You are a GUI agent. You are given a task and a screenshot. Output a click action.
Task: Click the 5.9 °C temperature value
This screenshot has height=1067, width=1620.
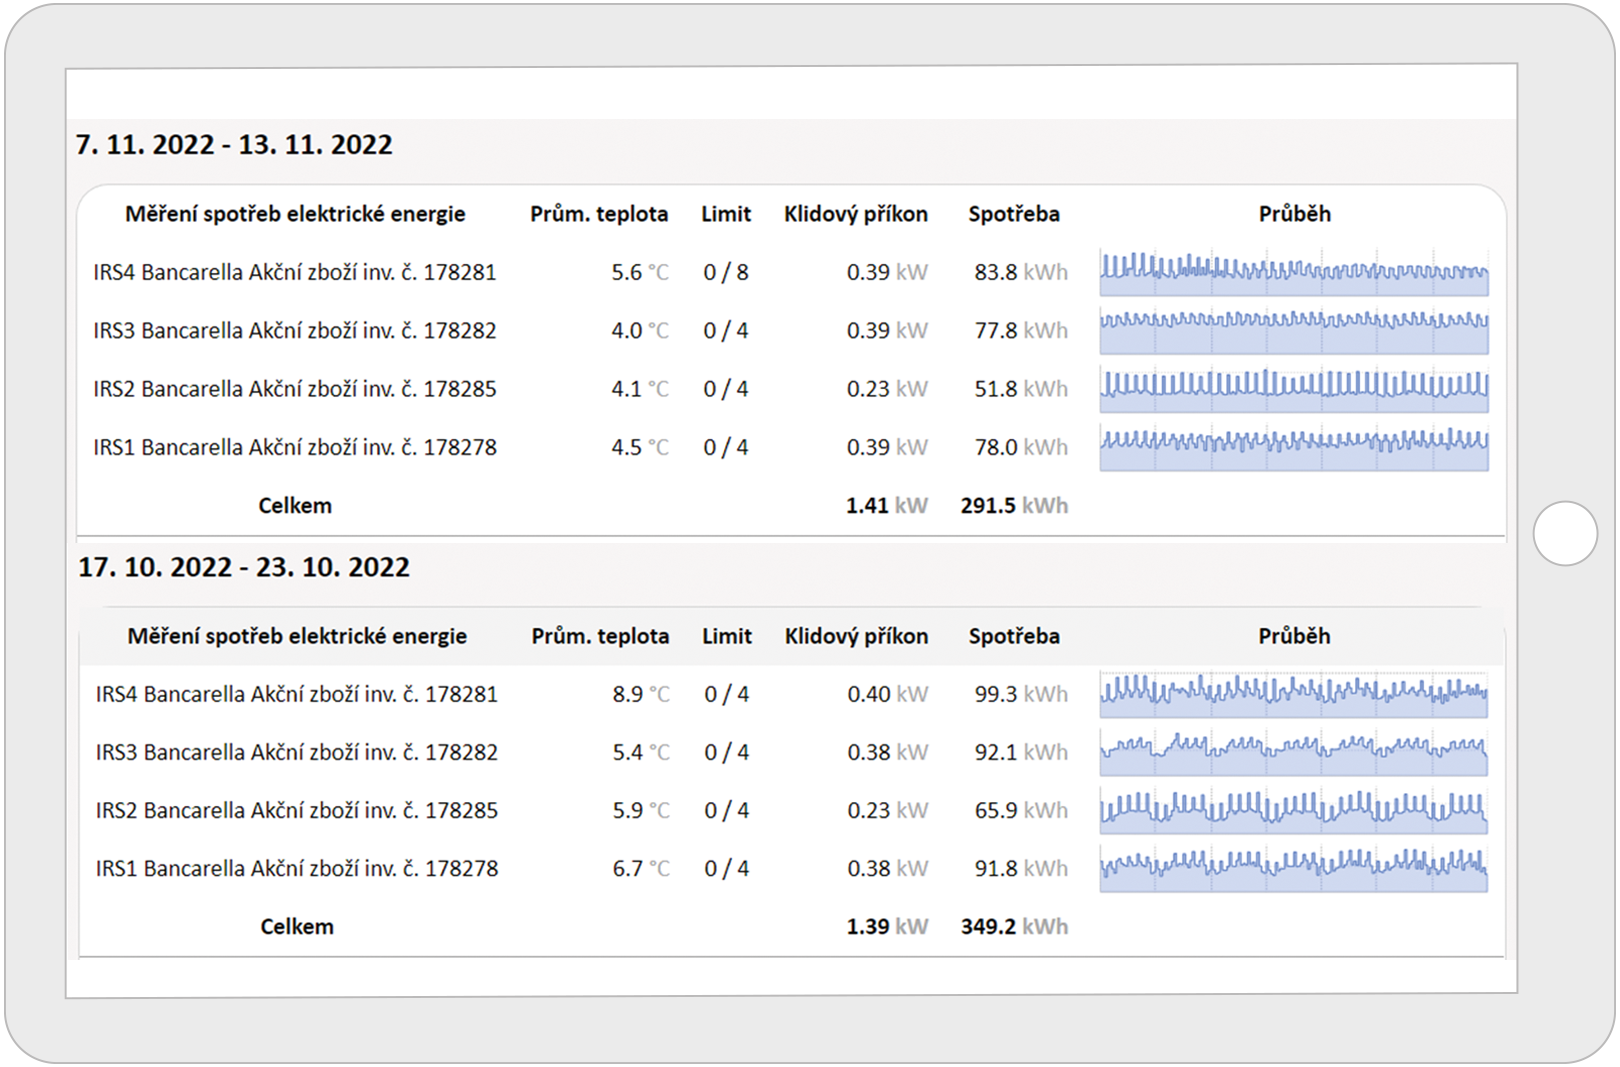coord(641,810)
